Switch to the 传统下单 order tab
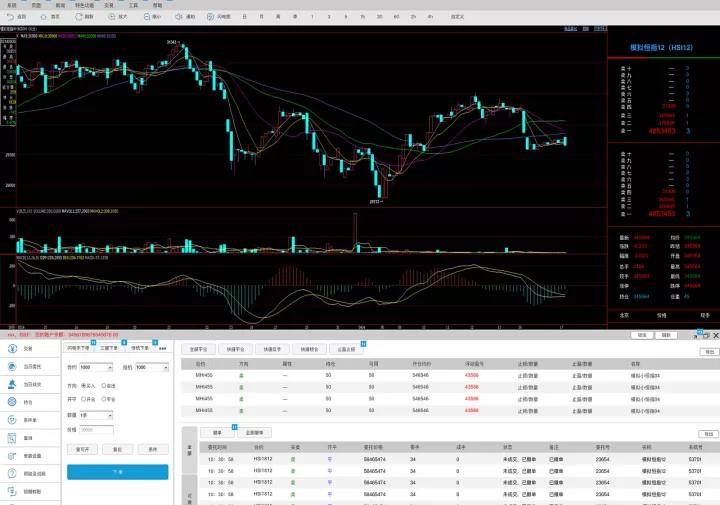 [x=140, y=348]
